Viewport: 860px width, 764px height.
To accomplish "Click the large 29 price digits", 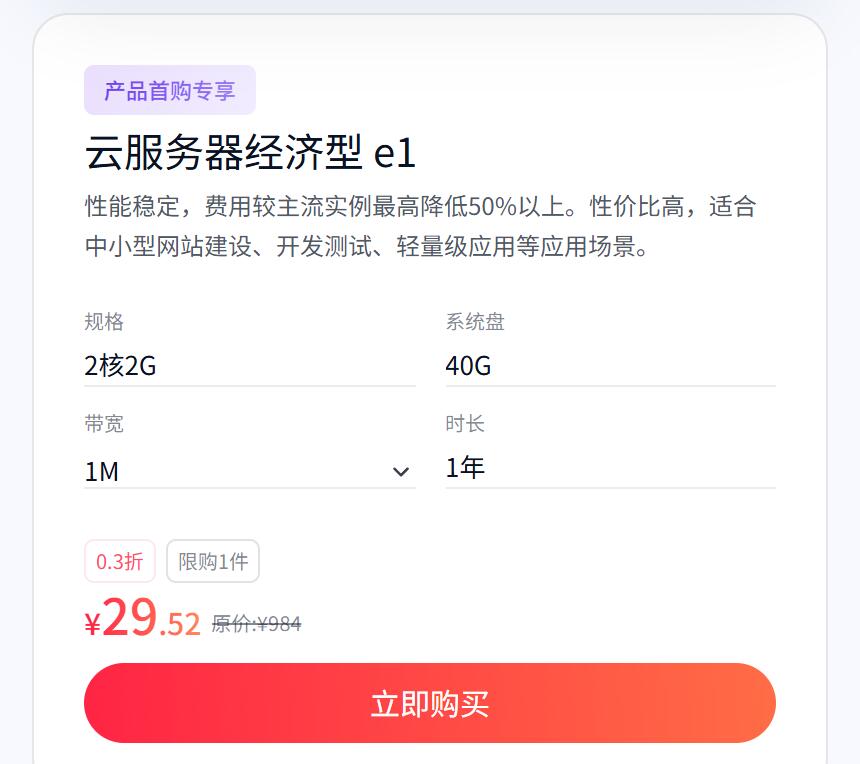I will 129,617.
